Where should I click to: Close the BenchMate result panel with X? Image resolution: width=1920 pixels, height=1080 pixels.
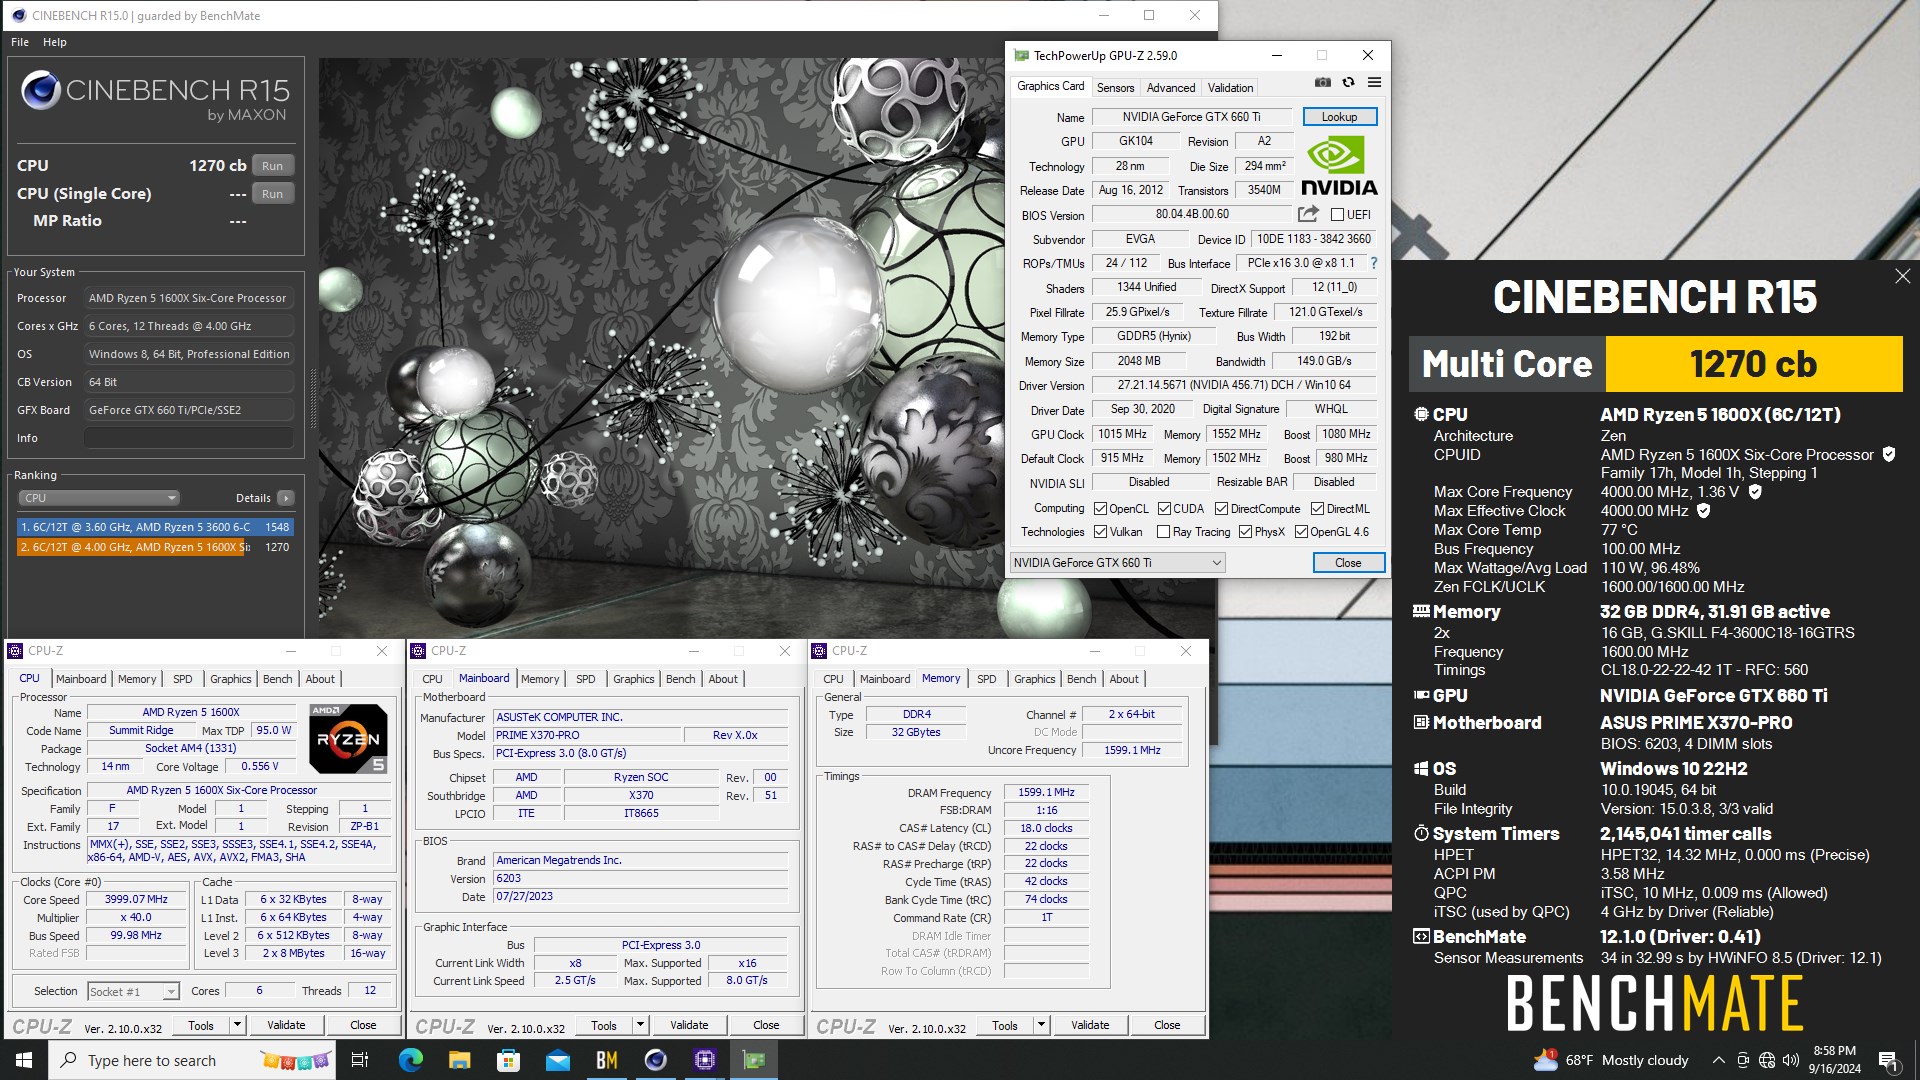click(x=1902, y=276)
